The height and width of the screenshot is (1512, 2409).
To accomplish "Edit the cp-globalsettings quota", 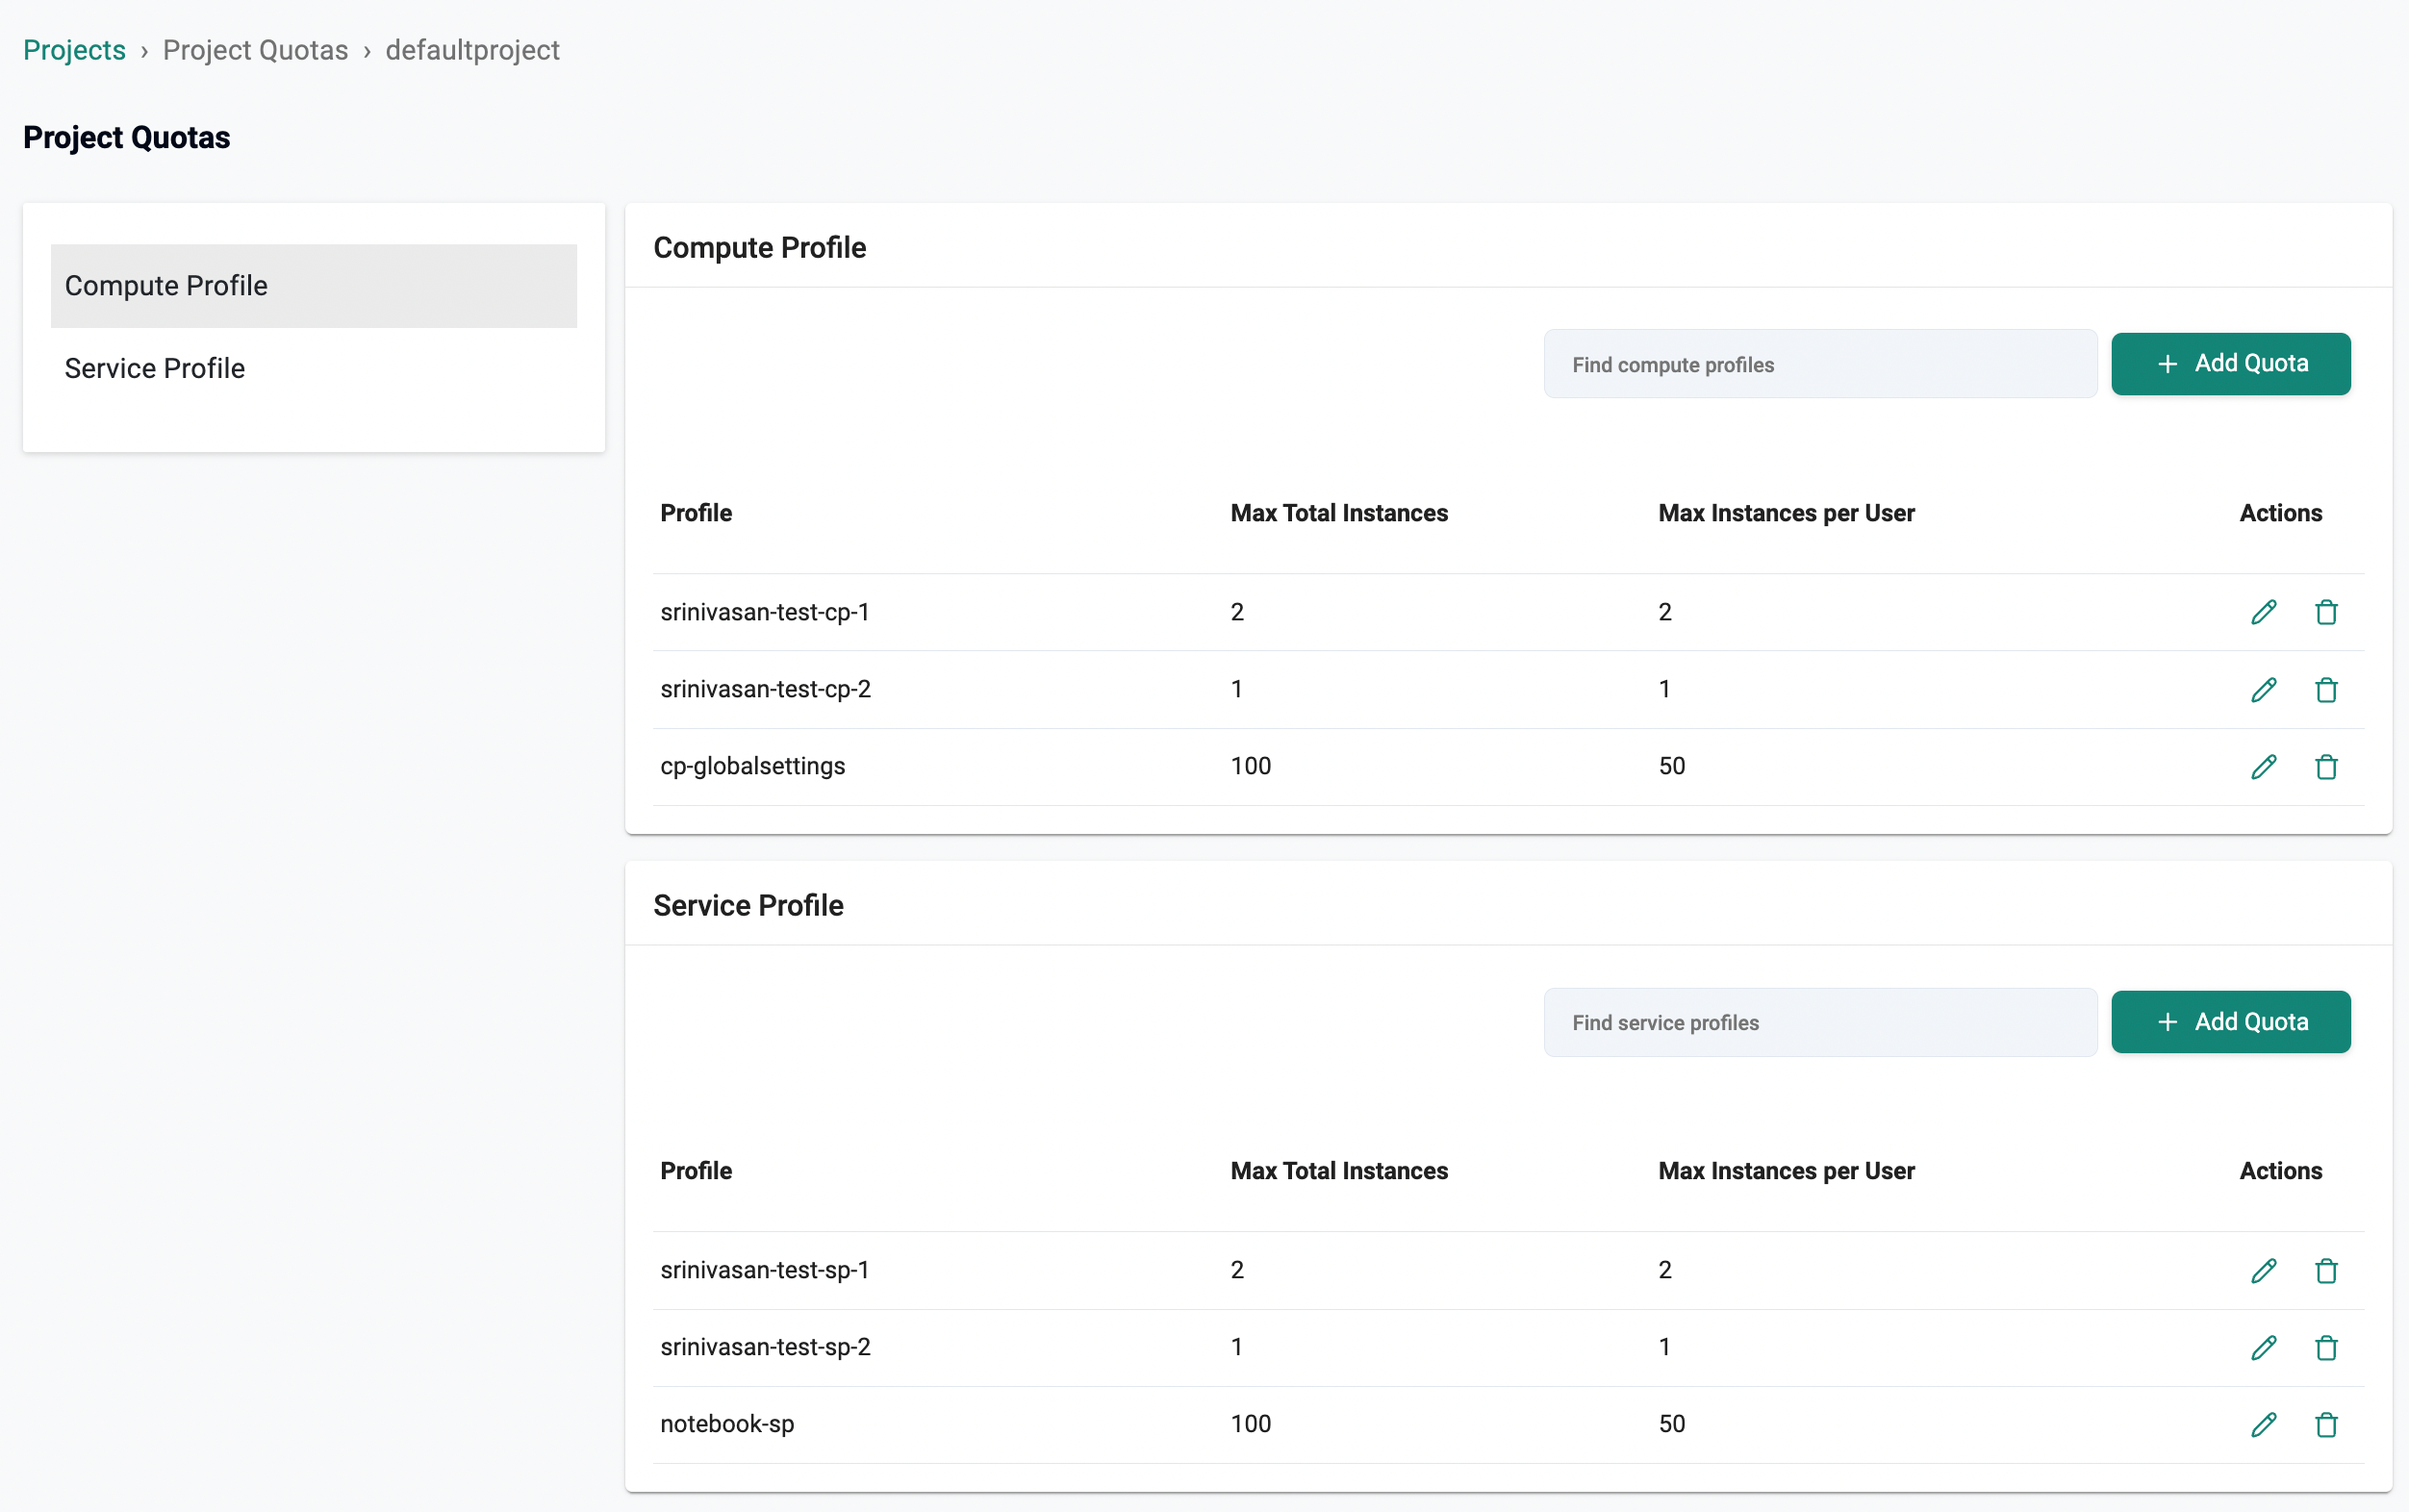I will coord(2264,766).
